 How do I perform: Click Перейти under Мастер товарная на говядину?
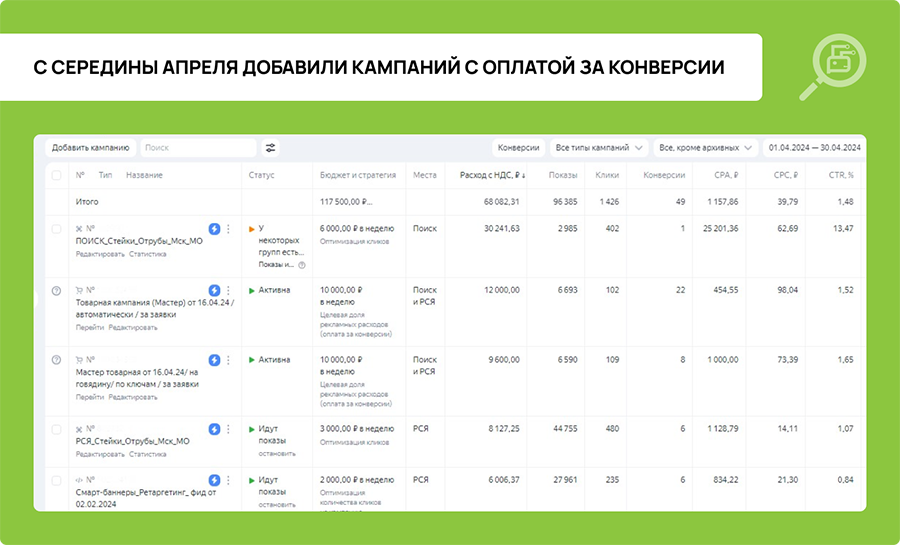click(90, 397)
